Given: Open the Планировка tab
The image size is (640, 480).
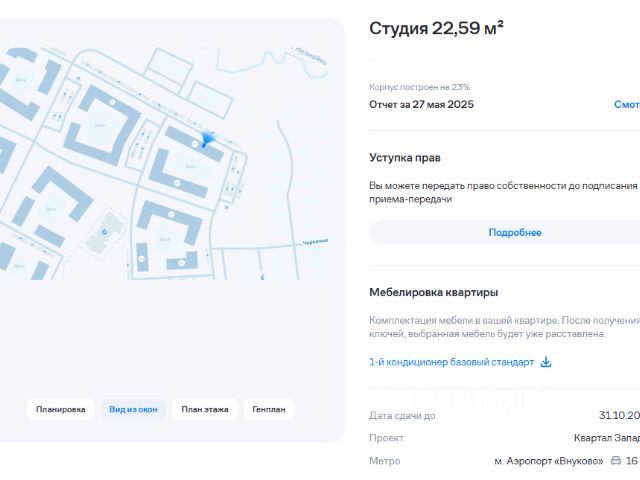Looking at the screenshot, I should click(x=61, y=409).
